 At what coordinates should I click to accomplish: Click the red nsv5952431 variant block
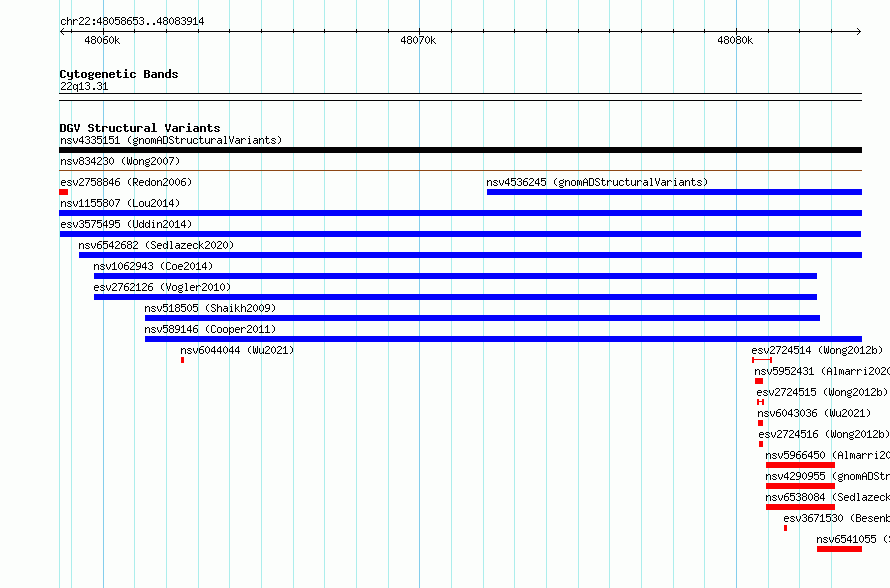point(759,381)
